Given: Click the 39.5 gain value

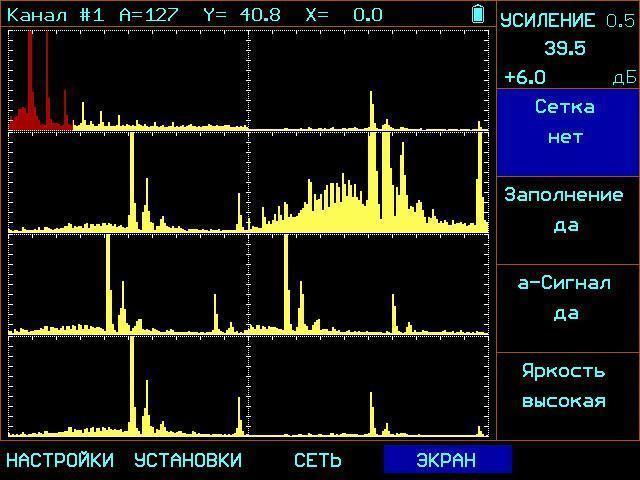Looking at the screenshot, I should [565, 48].
